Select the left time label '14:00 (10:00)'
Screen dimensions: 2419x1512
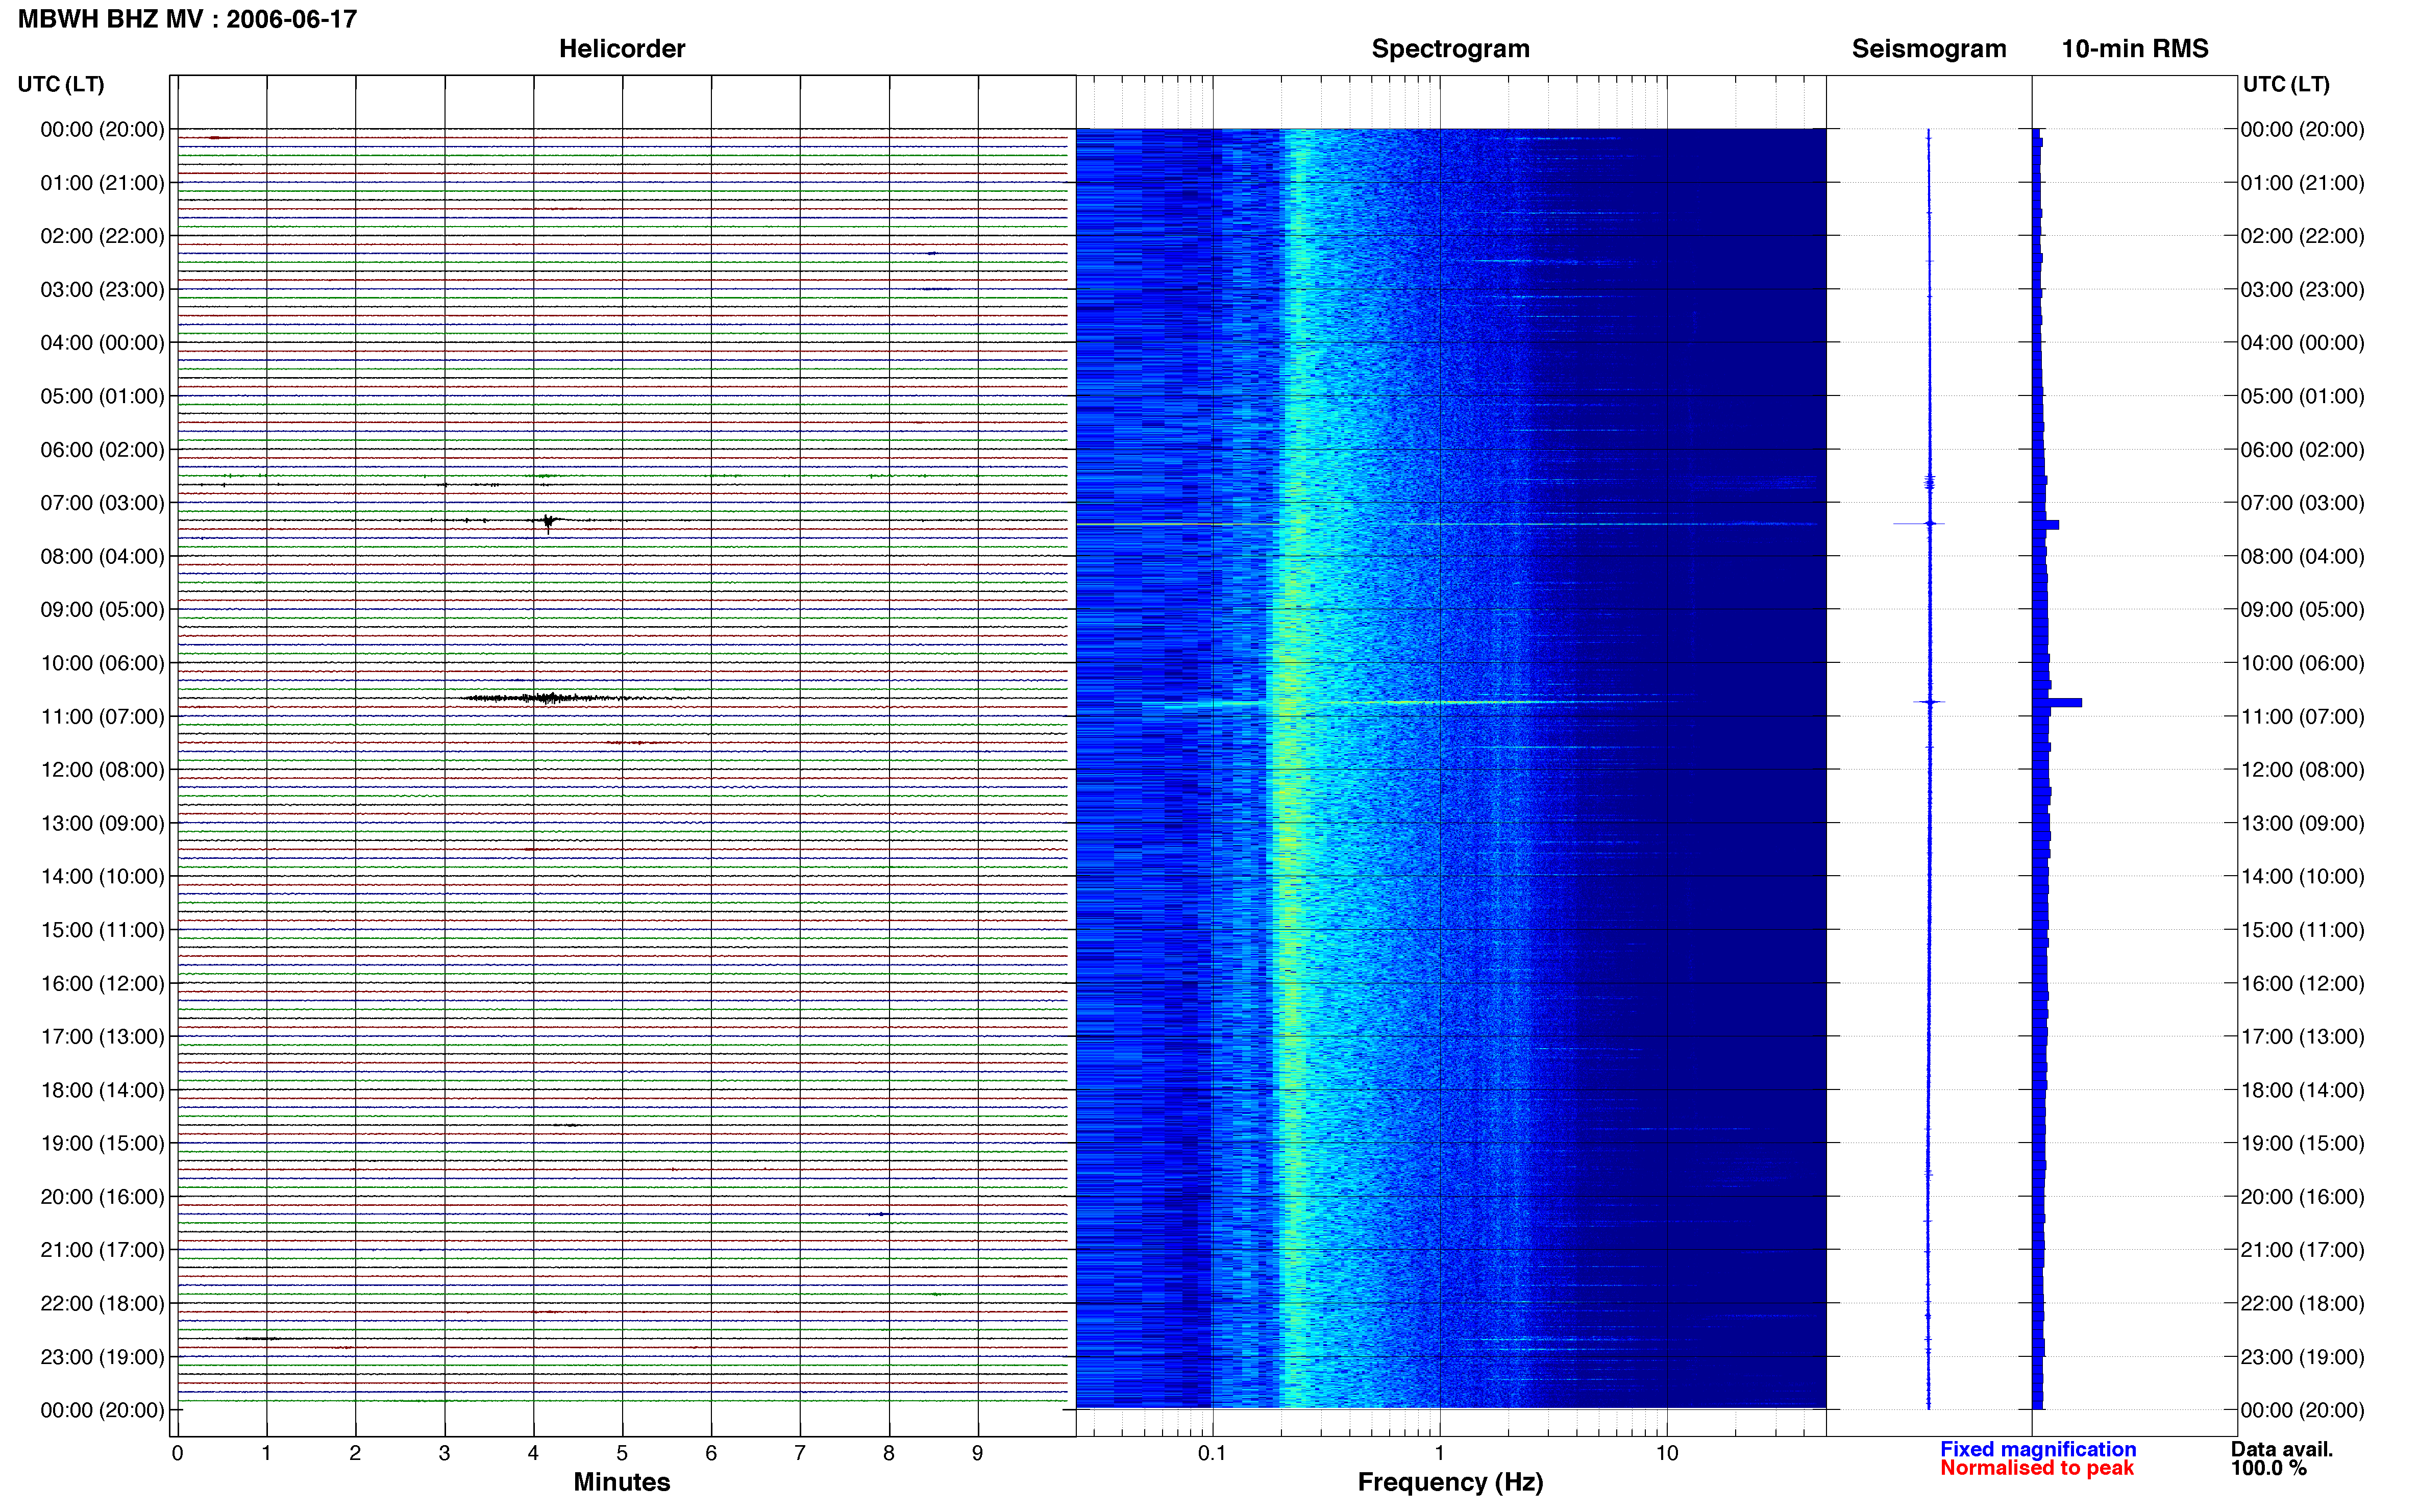[102, 877]
